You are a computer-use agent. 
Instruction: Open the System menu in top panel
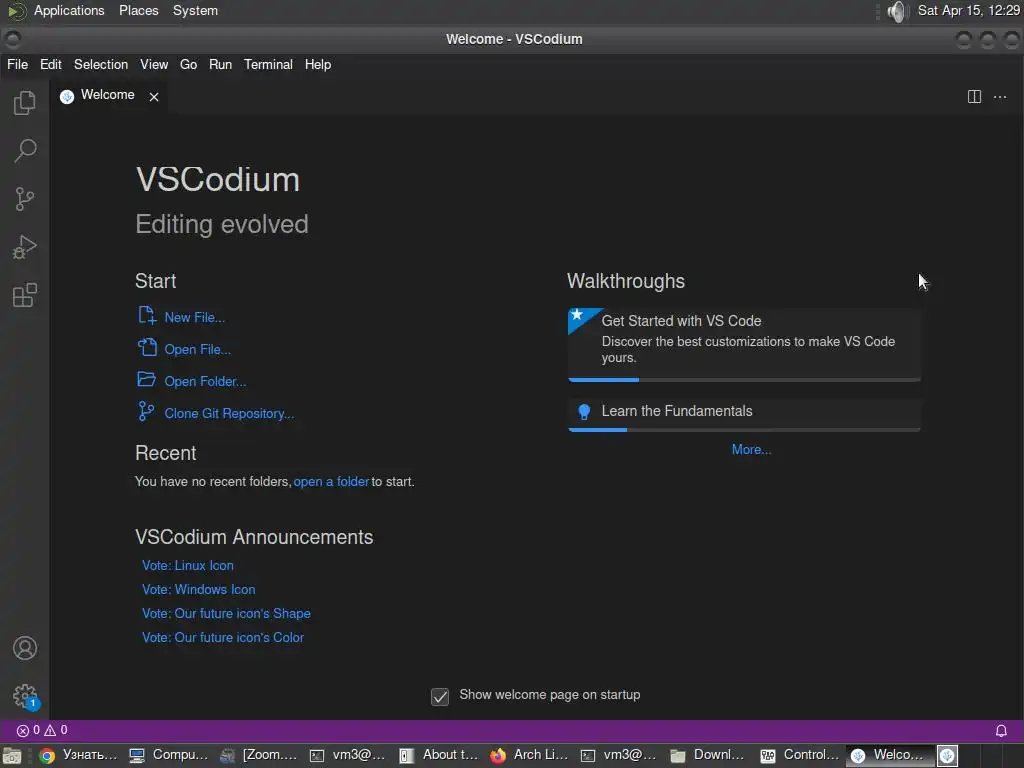click(x=195, y=10)
